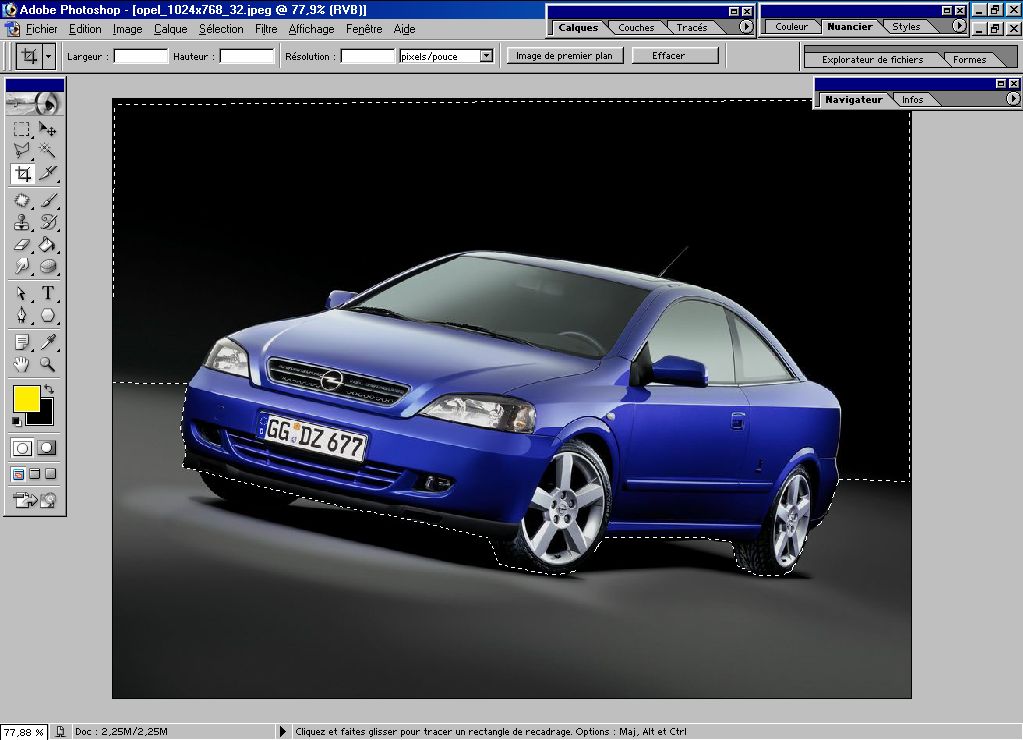This screenshot has width=1023, height=740.
Task: Select the Notes tool
Action: pyautogui.click(x=22, y=342)
